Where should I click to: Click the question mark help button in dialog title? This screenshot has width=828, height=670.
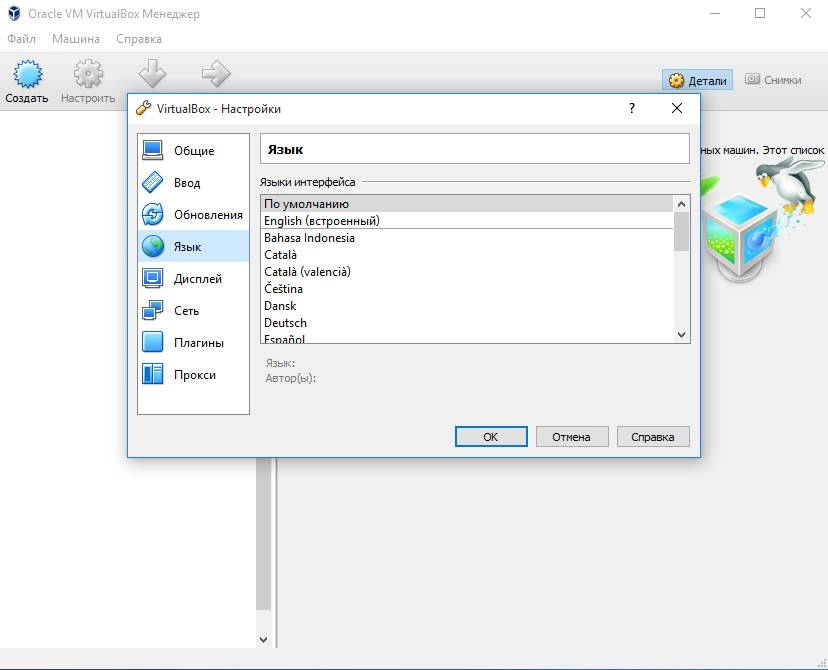click(632, 108)
